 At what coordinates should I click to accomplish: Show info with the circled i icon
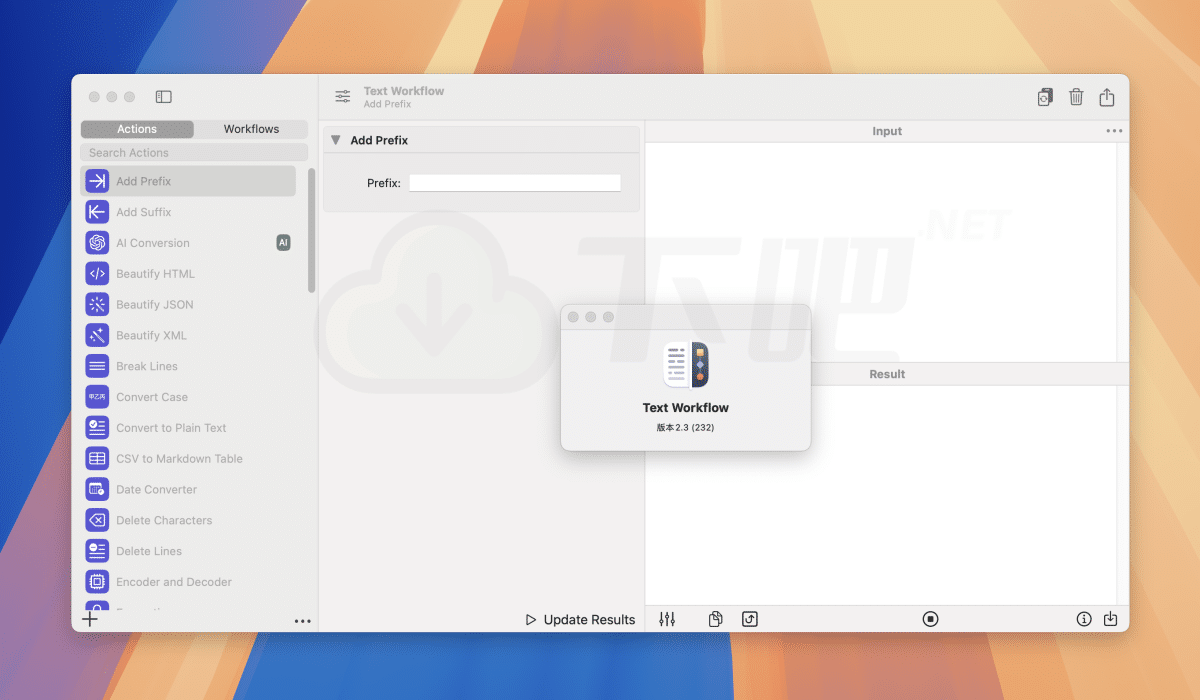pyautogui.click(x=1084, y=620)
